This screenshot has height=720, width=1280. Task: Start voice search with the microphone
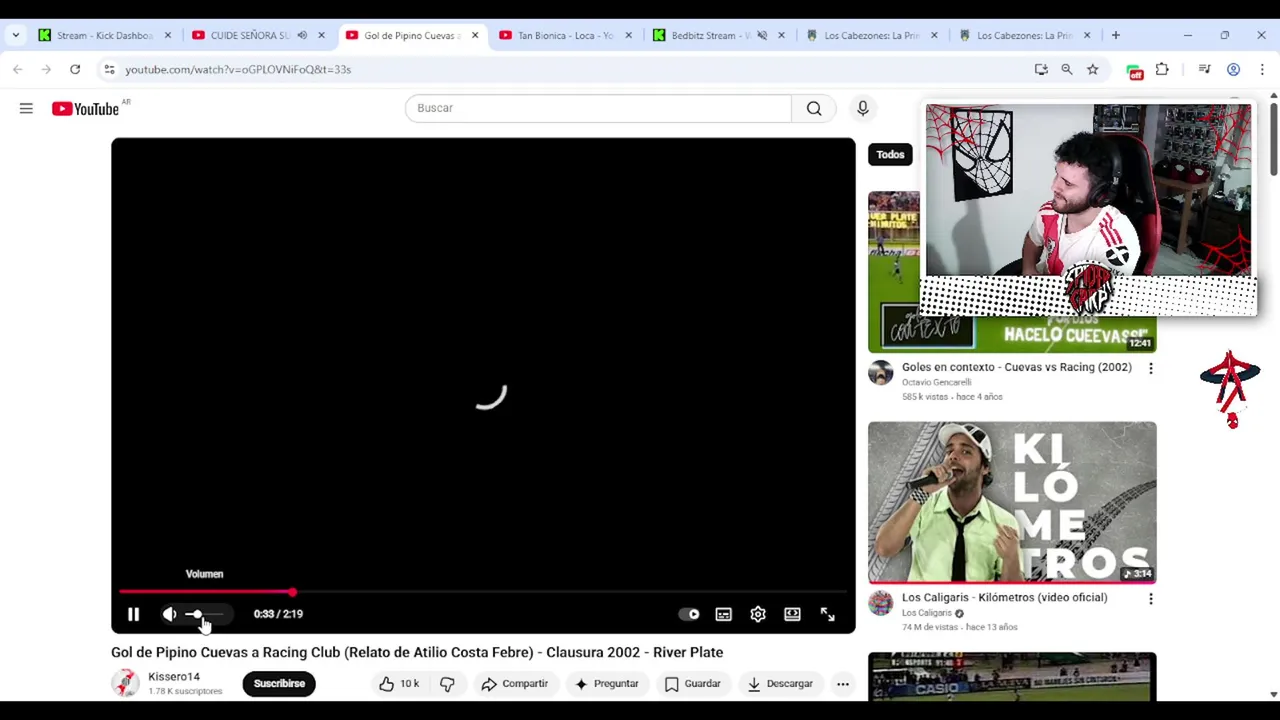[x=862, y=108]
